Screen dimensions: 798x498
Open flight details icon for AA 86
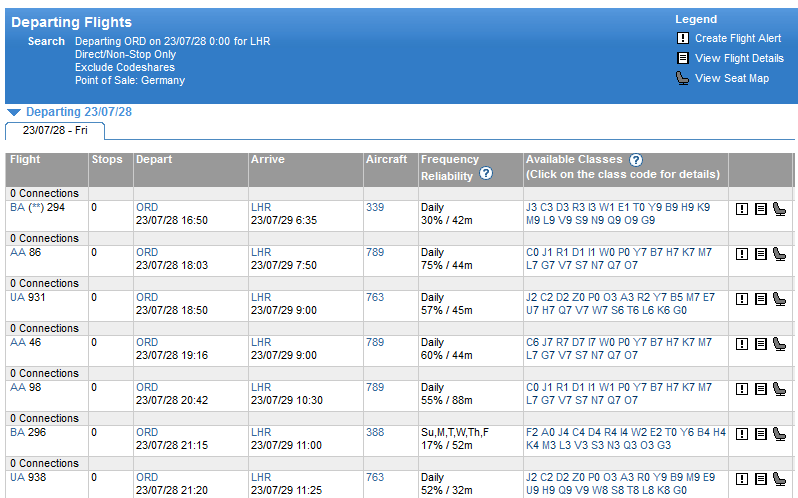760,254
